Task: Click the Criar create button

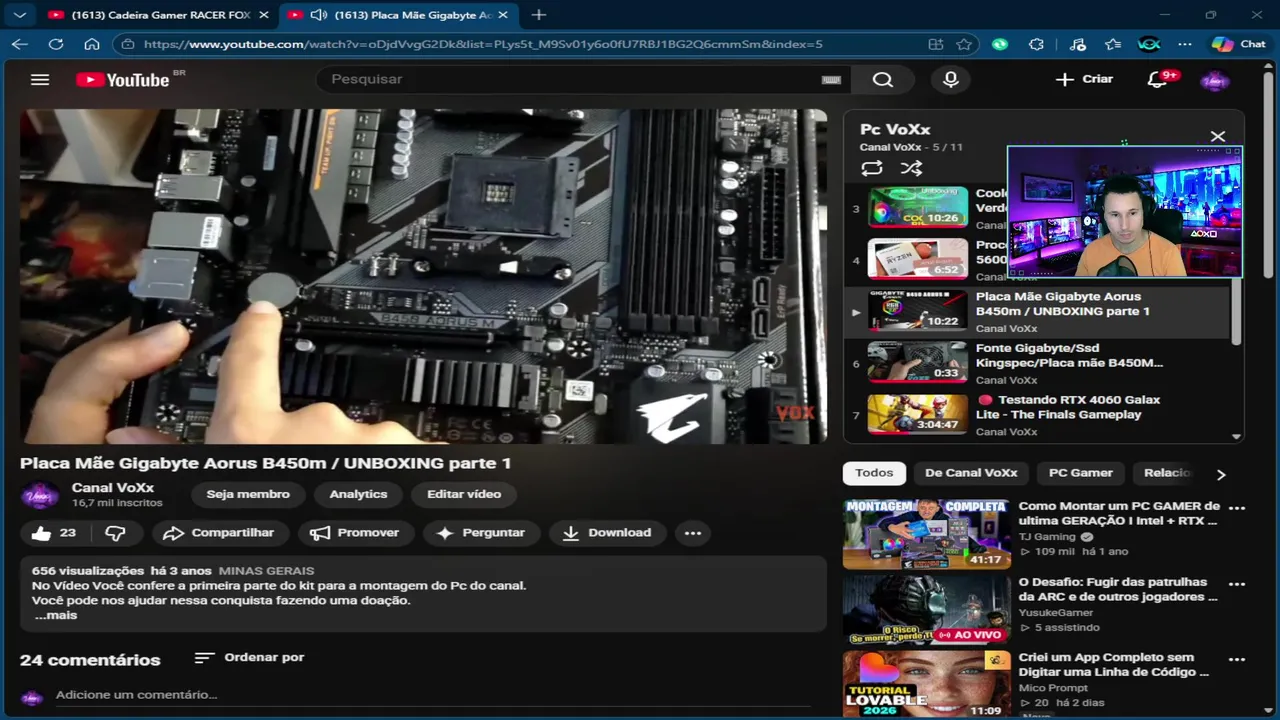Action: (1084, 79)
